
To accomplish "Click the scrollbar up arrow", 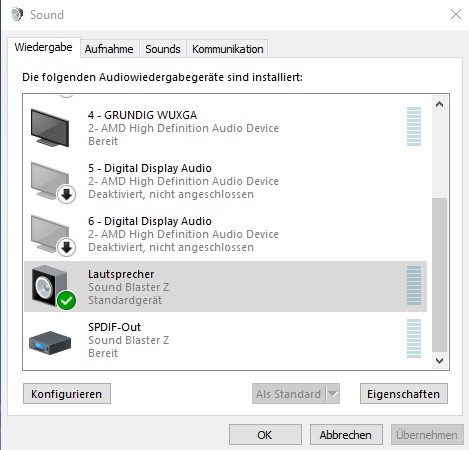I will [x=439, y=104].
